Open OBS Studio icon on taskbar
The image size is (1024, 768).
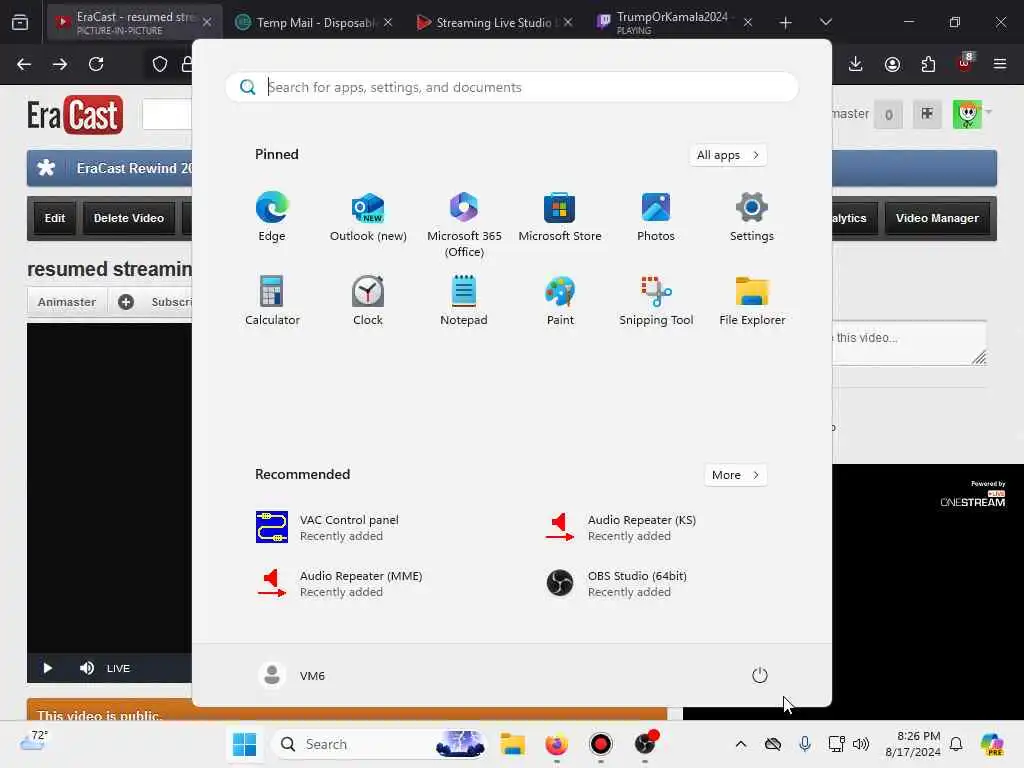[645, 744]
